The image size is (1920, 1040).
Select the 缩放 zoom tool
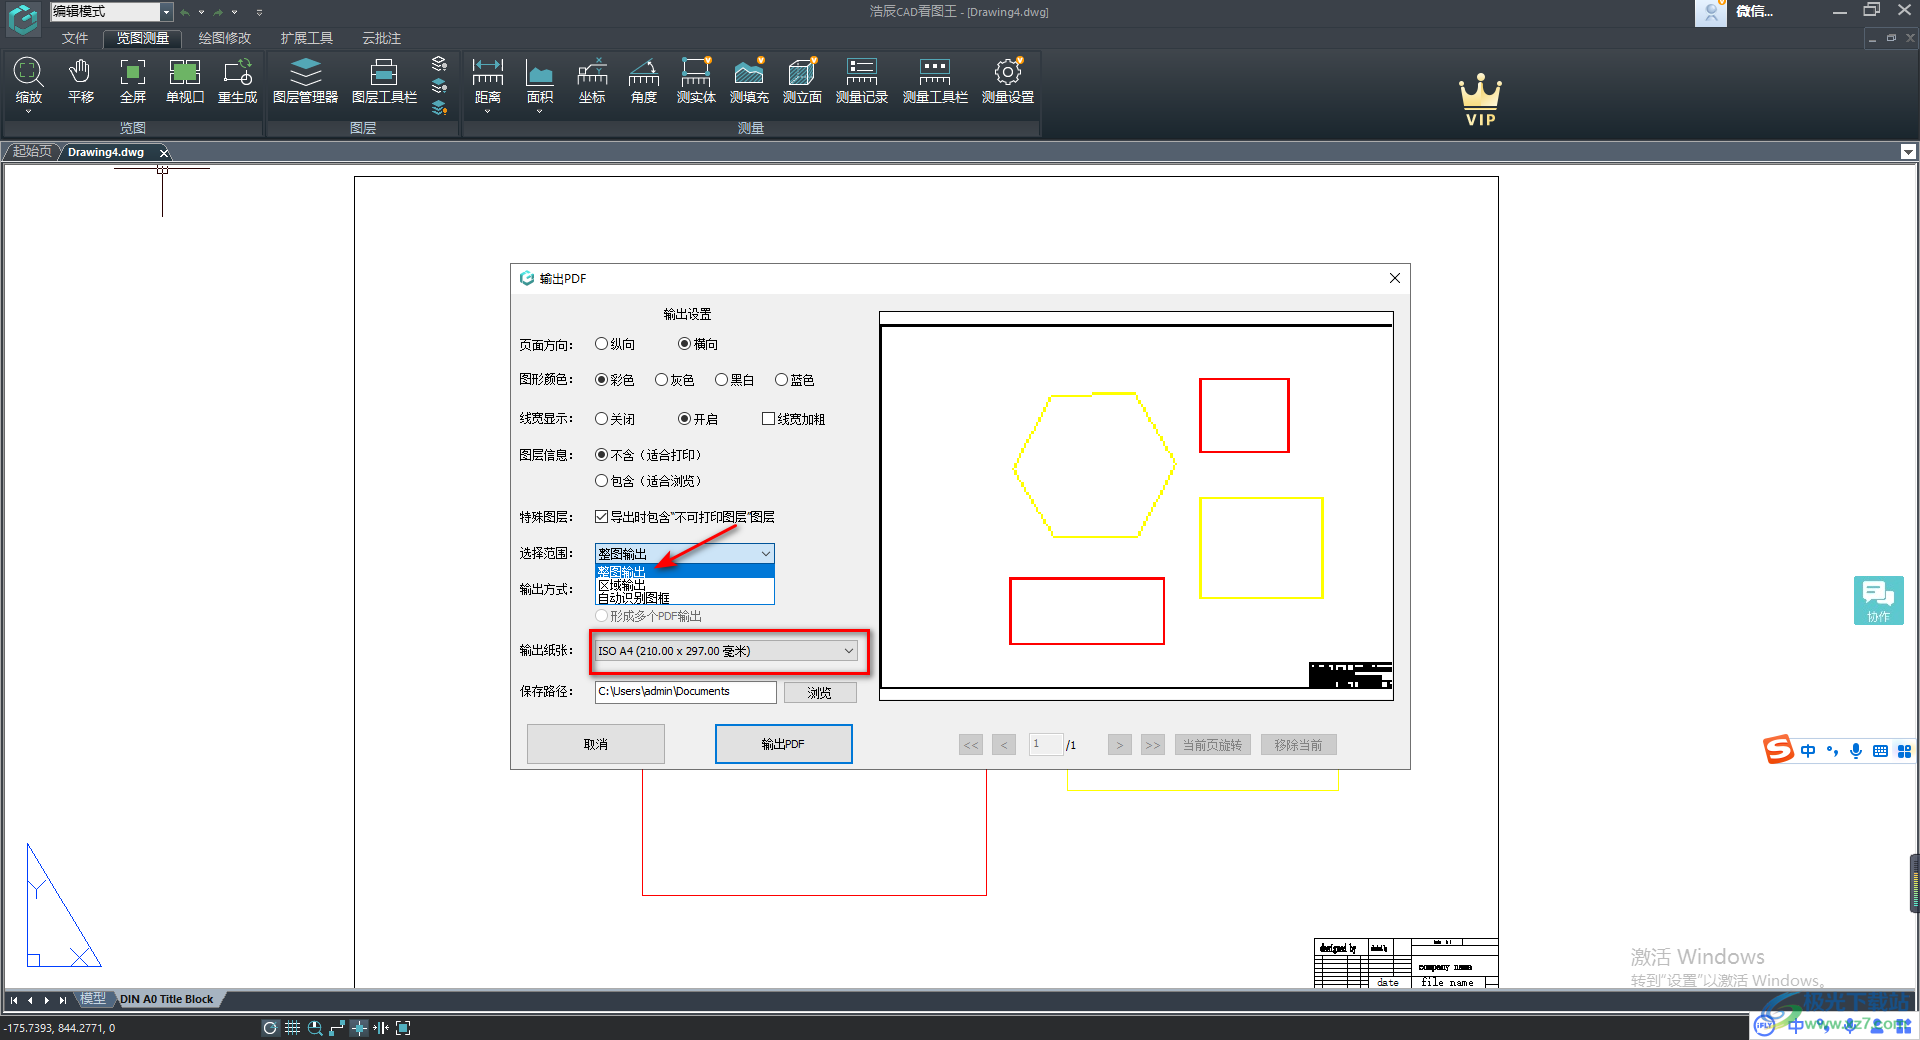point(28,80)
